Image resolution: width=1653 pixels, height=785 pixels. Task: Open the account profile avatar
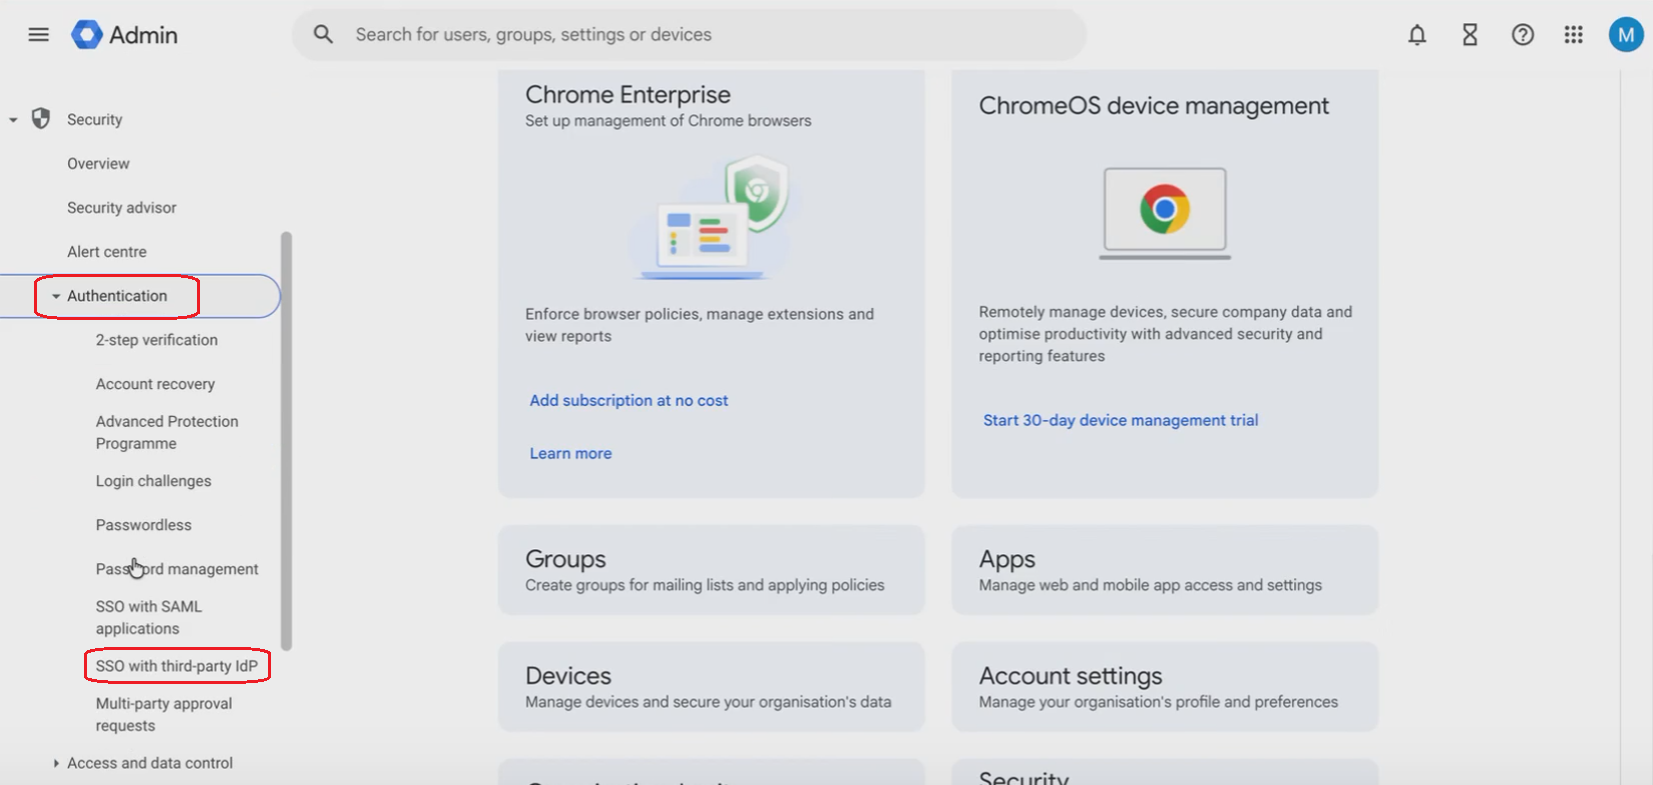(x=1625, y=35)
